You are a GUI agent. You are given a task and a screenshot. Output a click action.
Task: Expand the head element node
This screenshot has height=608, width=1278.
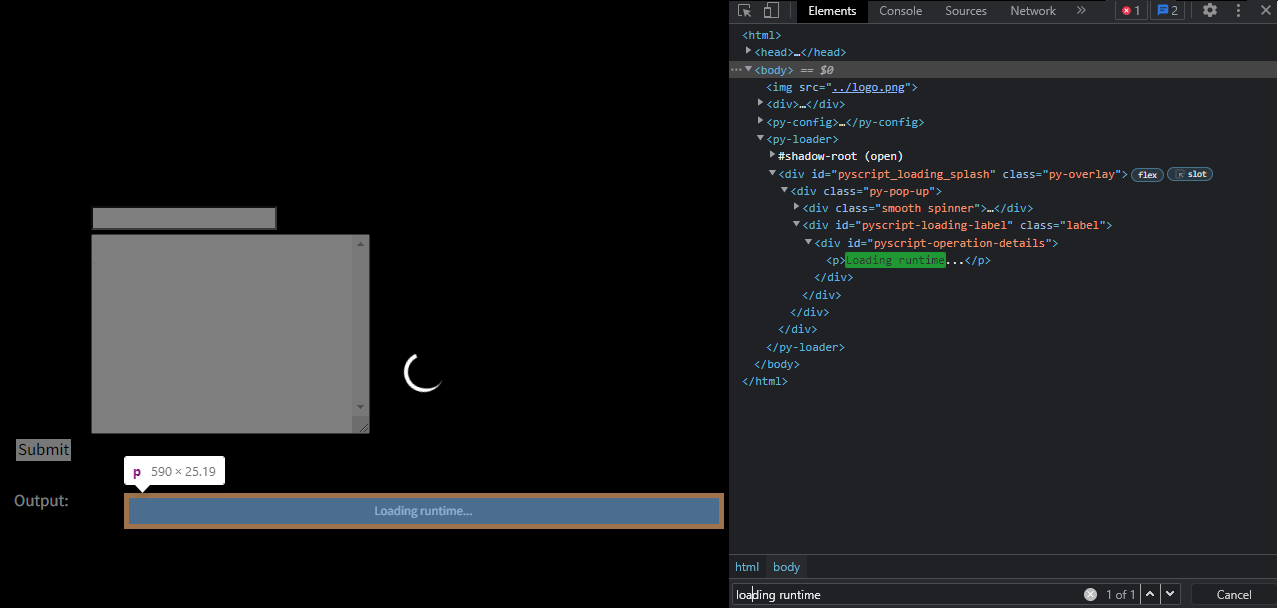749,51
